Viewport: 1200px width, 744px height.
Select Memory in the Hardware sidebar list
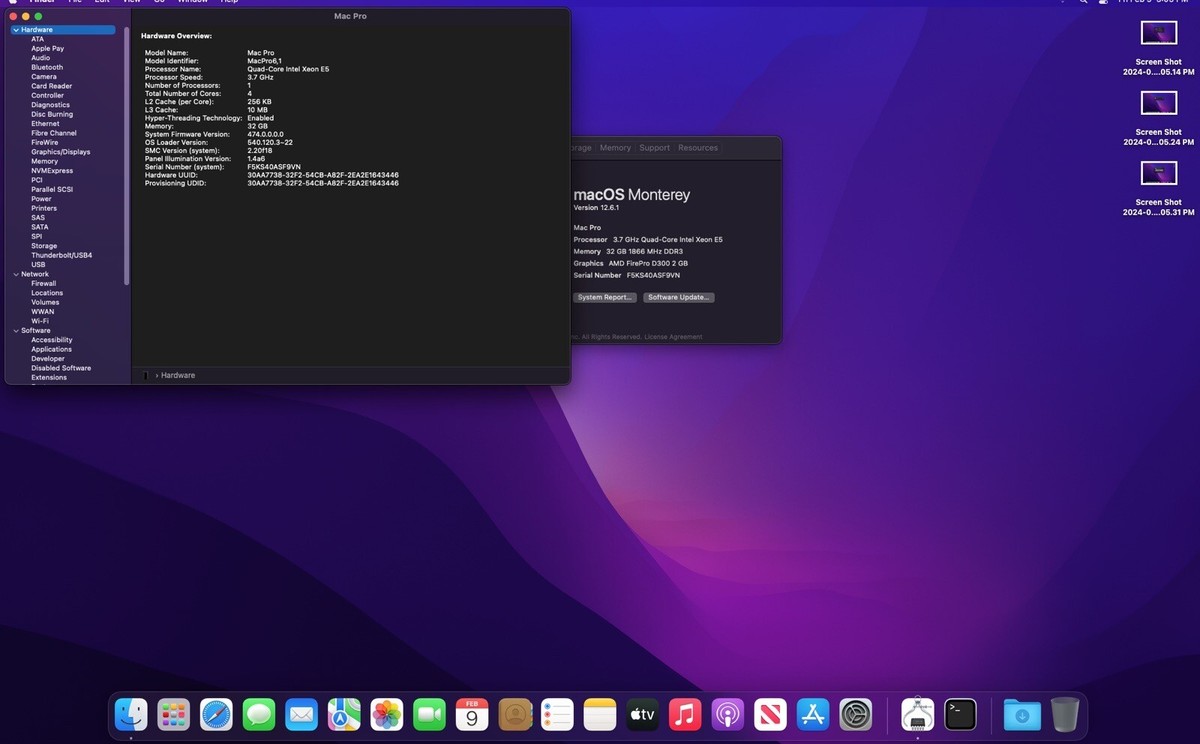click(x=44, y=161)
